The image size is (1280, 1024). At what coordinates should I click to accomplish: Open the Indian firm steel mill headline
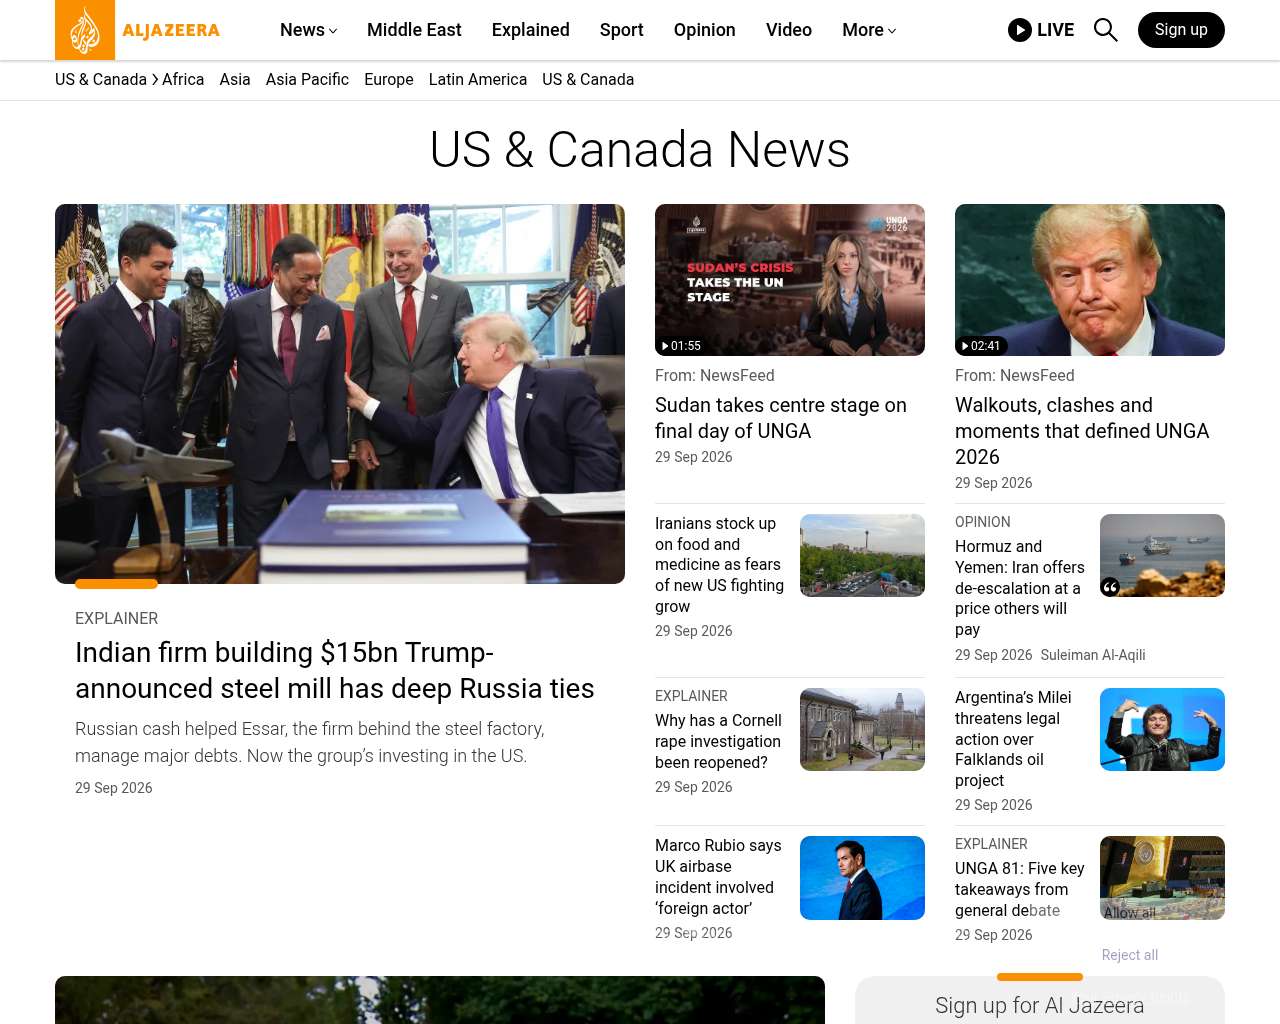[x=335, y=670]
